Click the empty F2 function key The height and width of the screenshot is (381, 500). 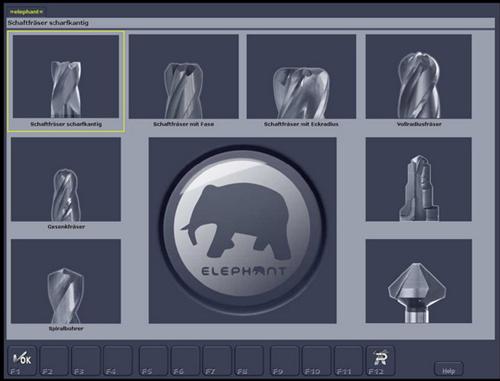coord(54,361)
